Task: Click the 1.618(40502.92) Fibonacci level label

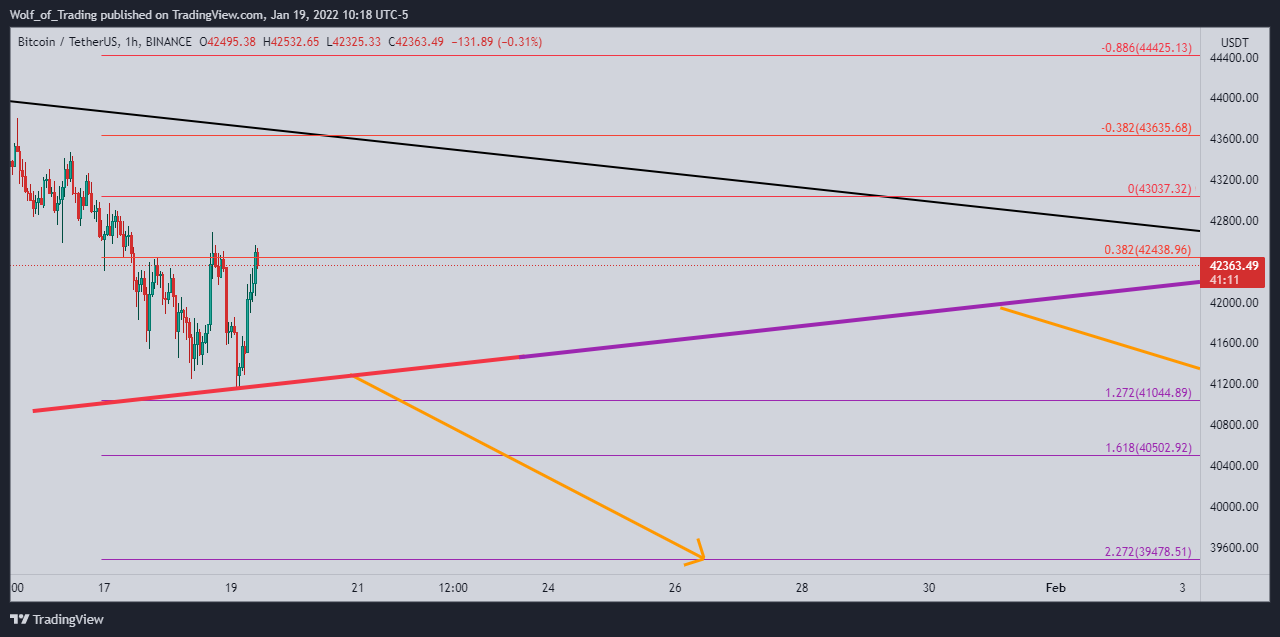Action: (x=1149, y=448)
